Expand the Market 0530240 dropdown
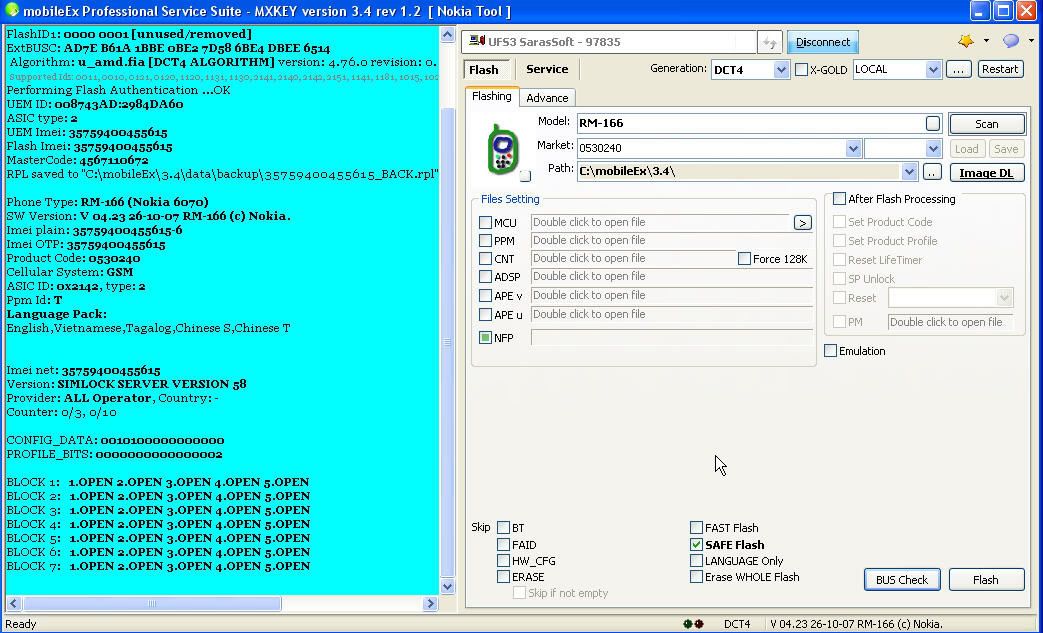Image resolution: width=1043 pixels, height=633 pixels. coord(853,148)
